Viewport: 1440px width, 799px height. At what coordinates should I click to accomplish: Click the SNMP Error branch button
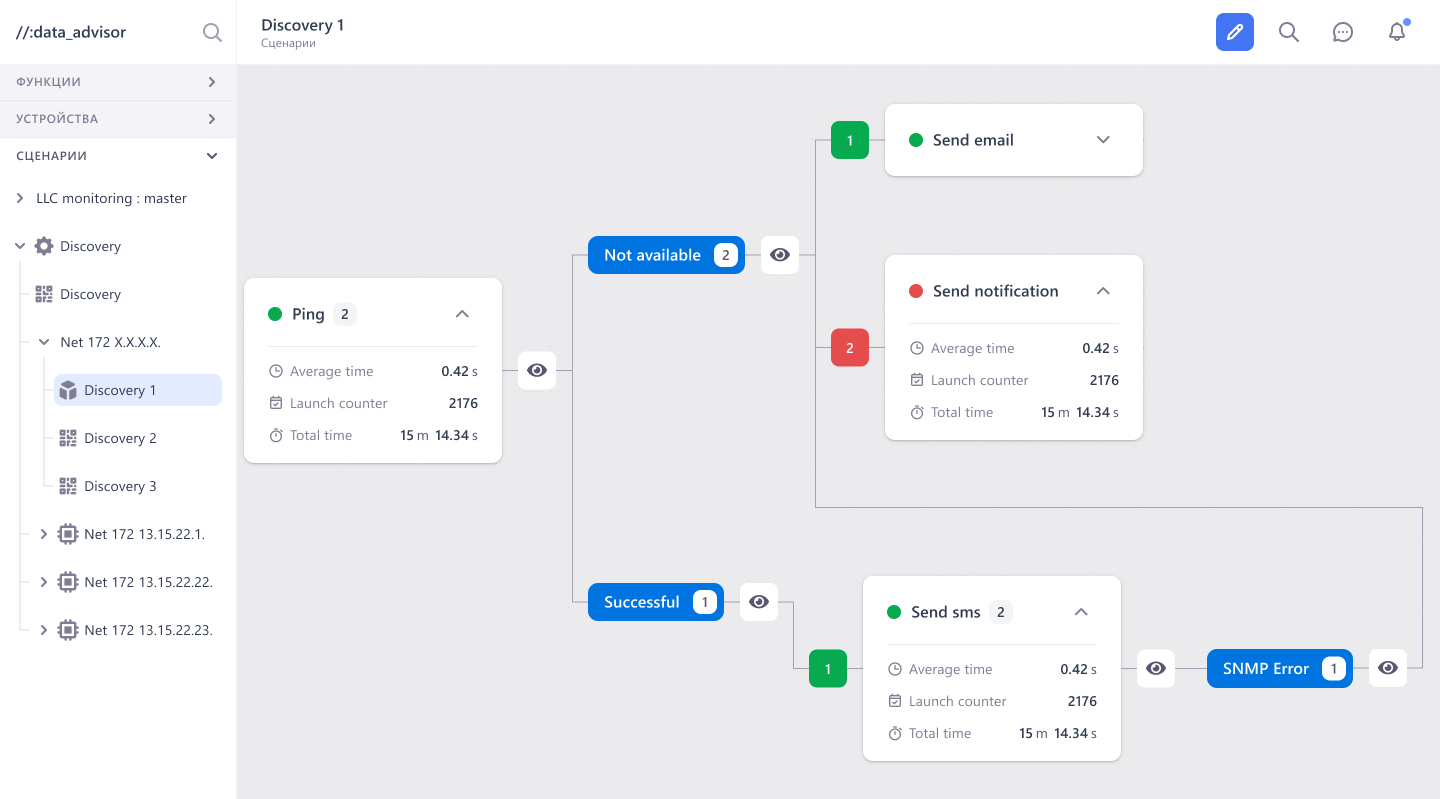(x=1280, y=668)
